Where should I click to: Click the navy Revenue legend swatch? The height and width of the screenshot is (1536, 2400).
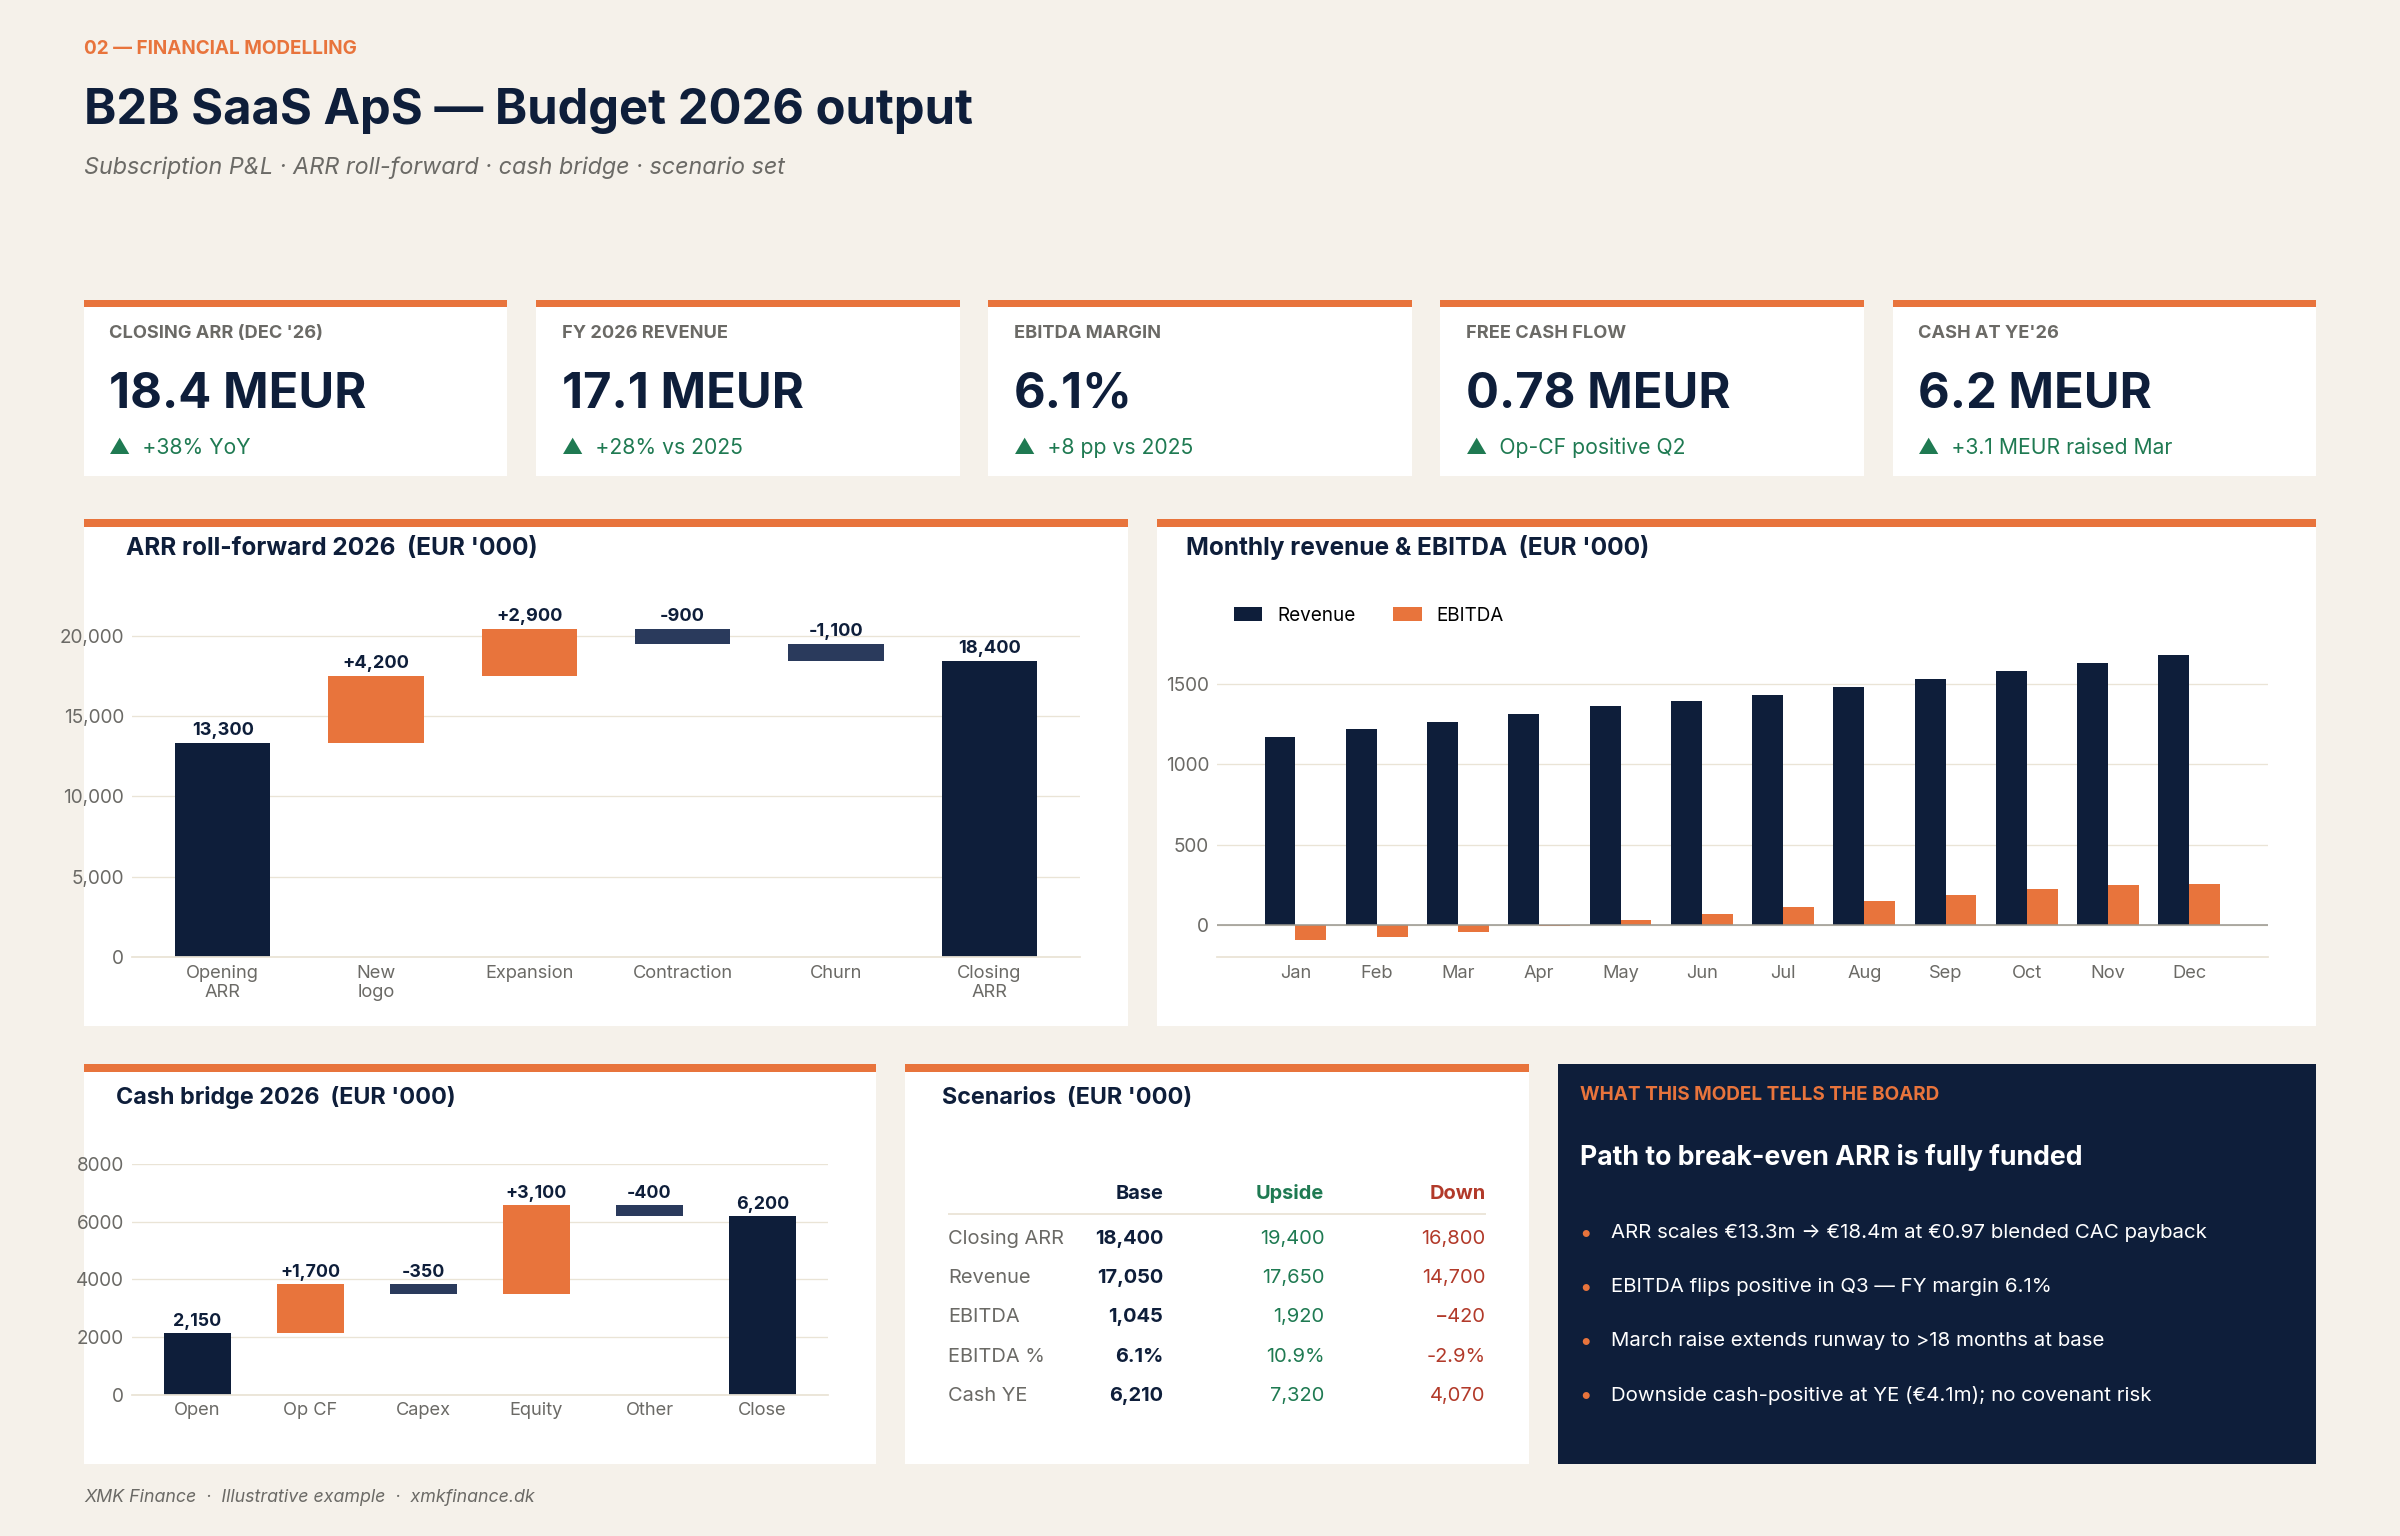[1248, 614]
